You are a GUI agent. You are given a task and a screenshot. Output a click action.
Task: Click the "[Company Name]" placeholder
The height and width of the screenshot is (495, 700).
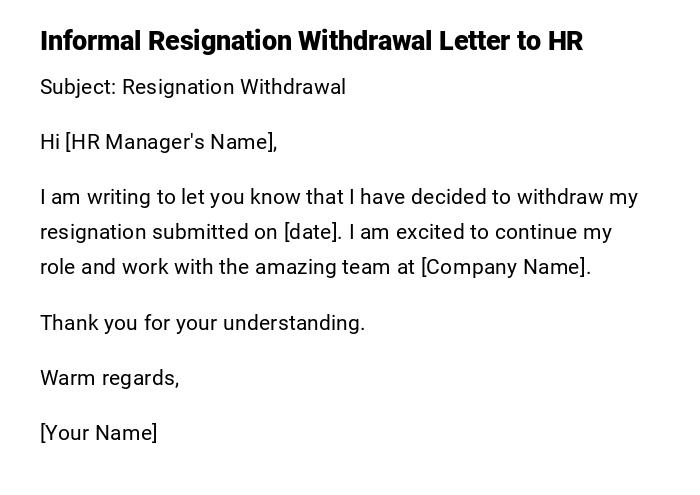click(x=505, y=267)
